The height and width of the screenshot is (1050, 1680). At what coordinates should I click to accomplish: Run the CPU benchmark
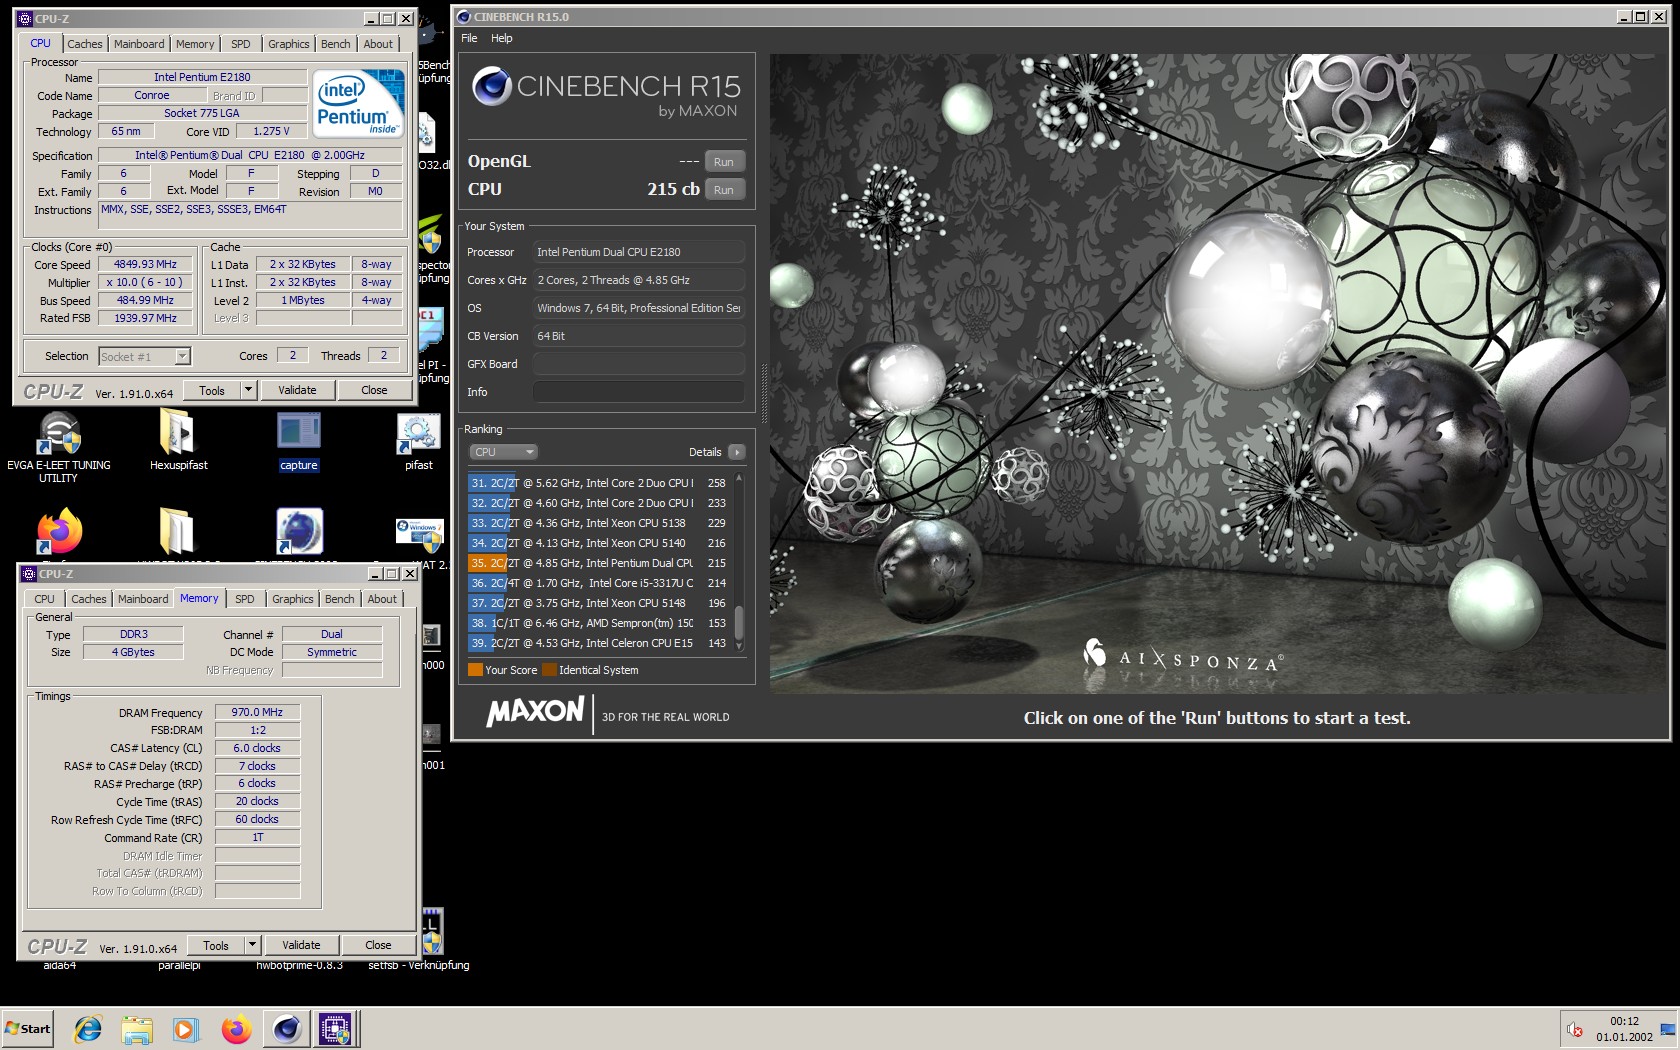tap(724, 190)
